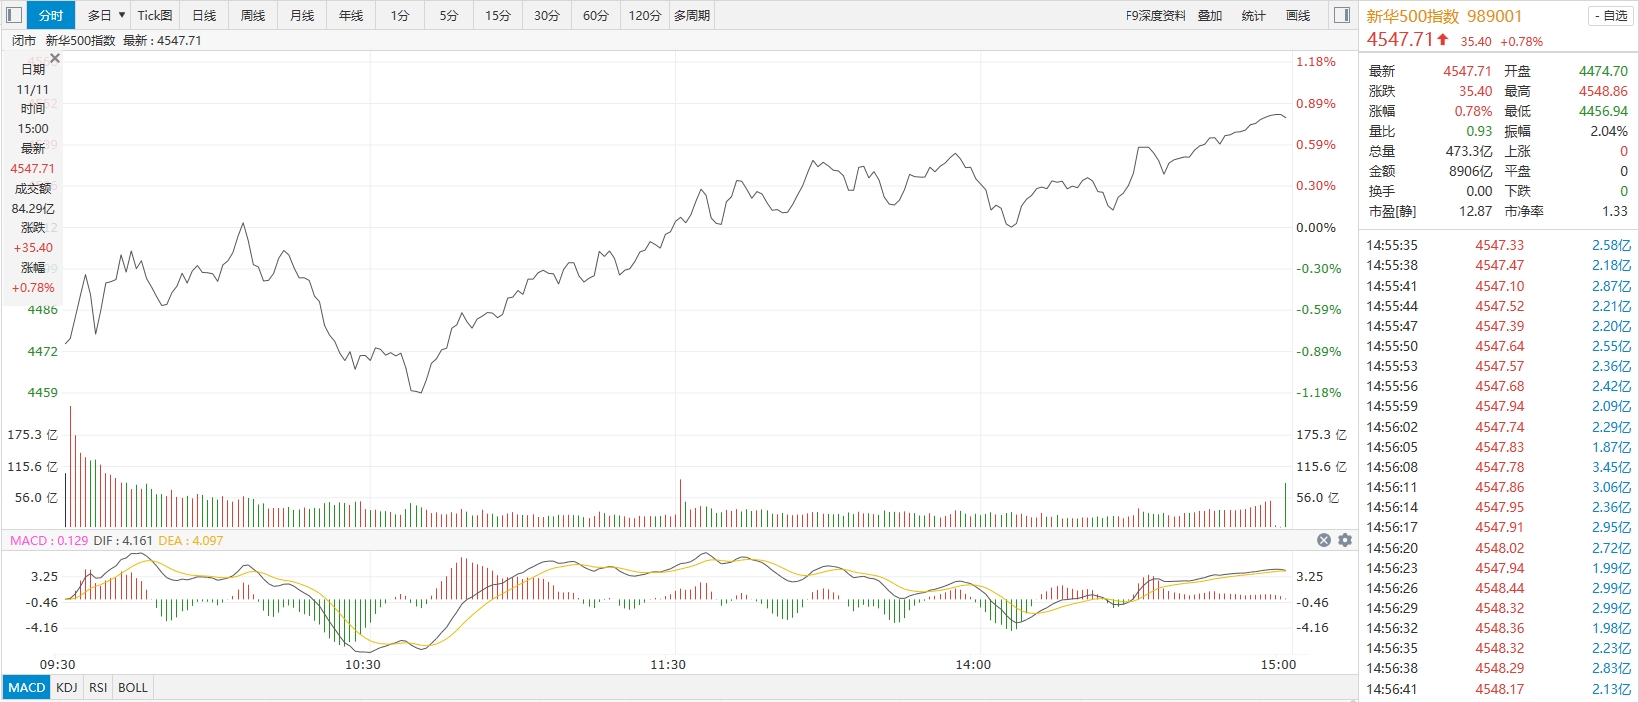
Task: Click the 新华500指数 989001 title
Action: [1444, 16]
